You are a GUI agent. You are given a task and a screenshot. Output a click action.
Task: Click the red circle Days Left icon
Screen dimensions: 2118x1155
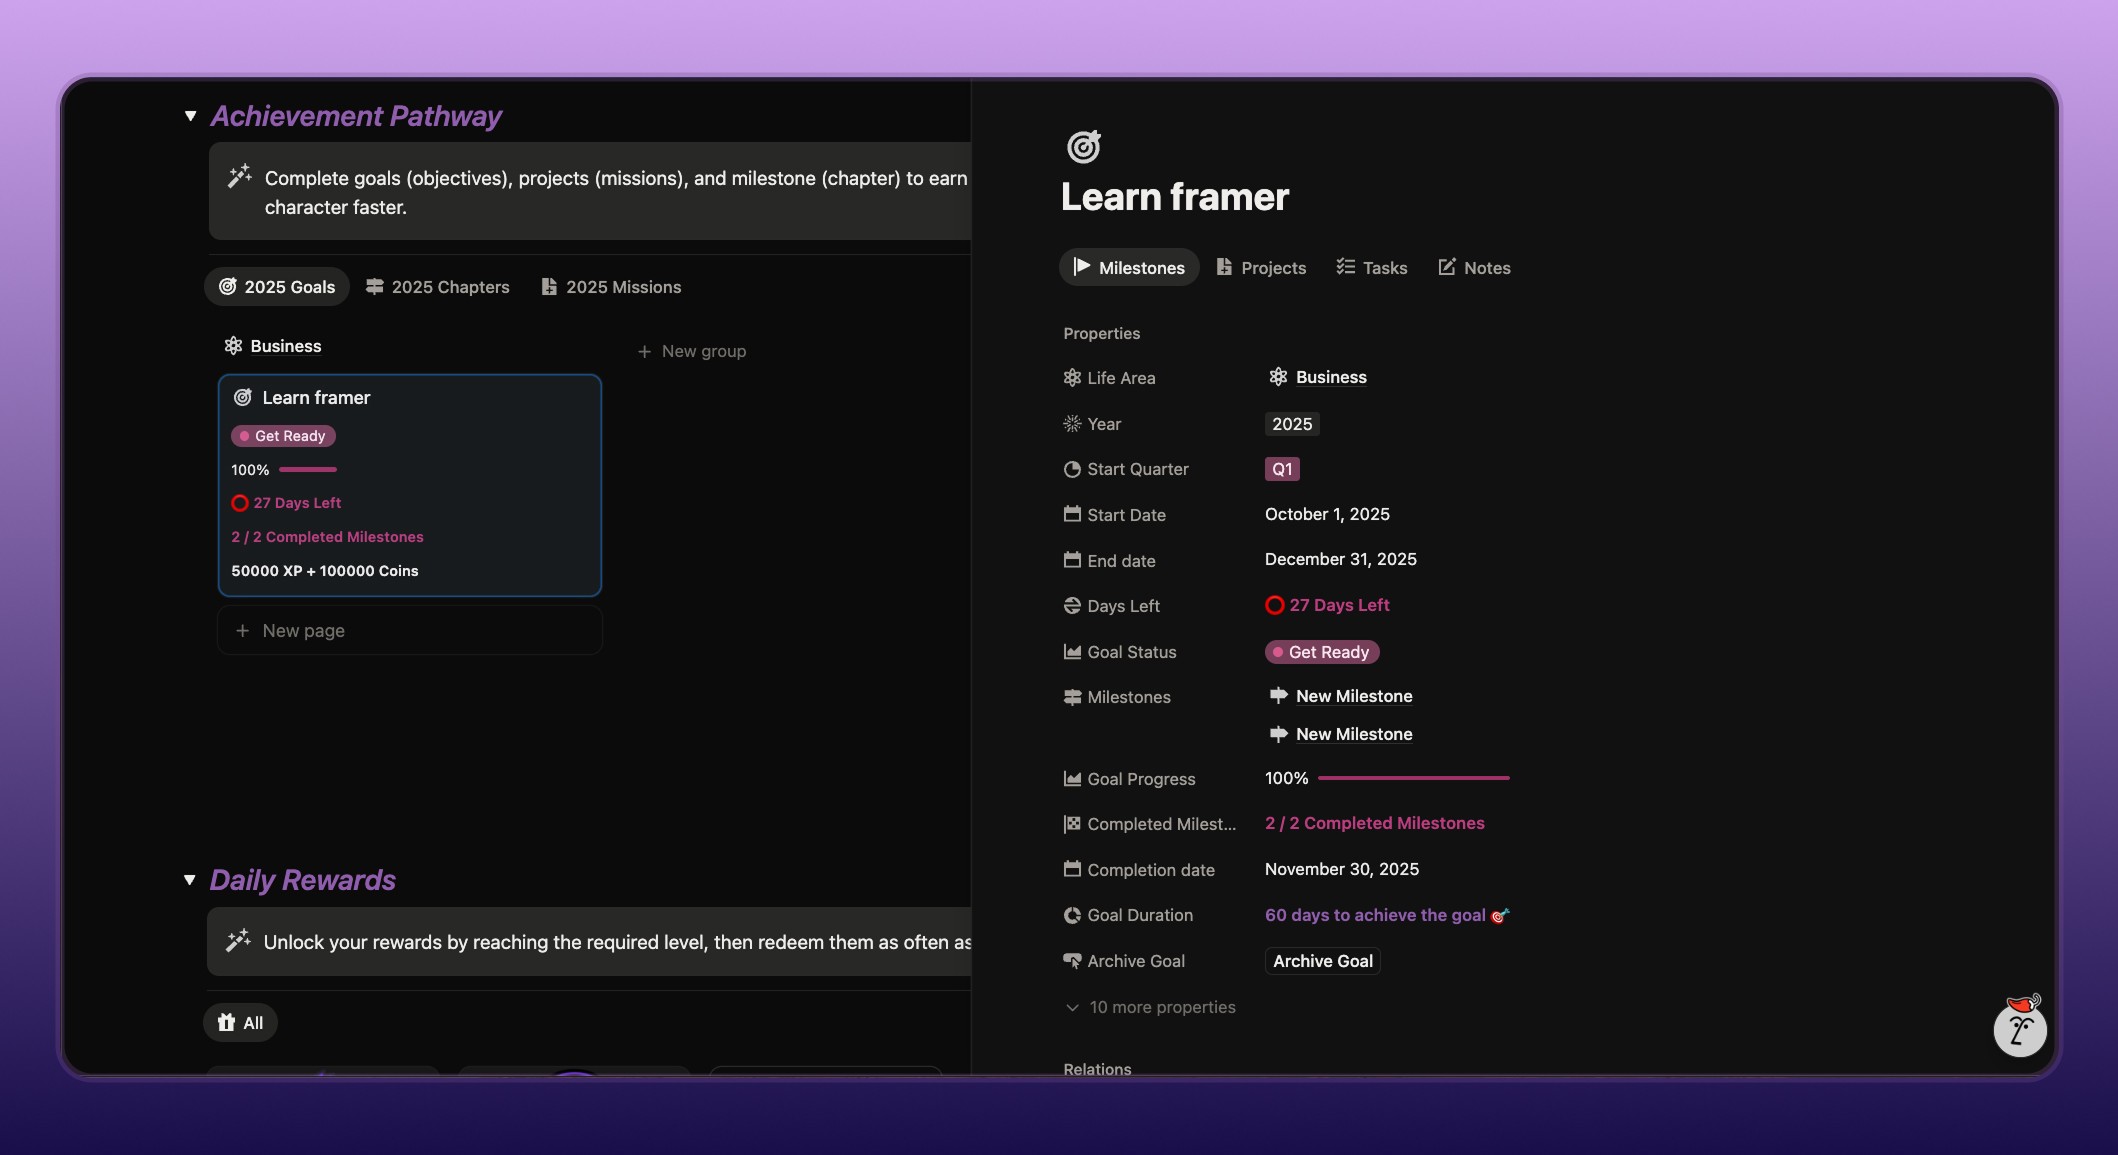pyautogui.click(x=1274, y=605)
